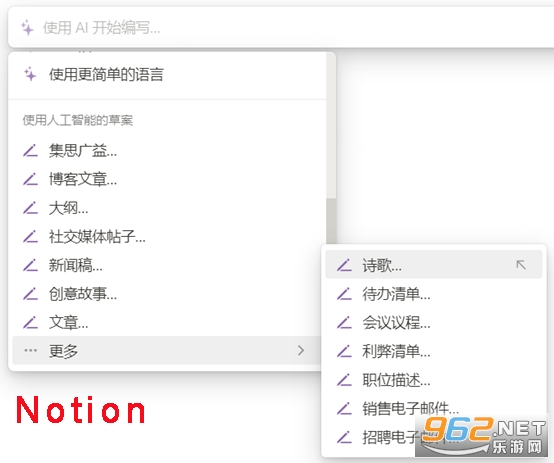Screen dimensions: 554x463
Task: Click pencil icon next to 诗歌
Action: 344,265
